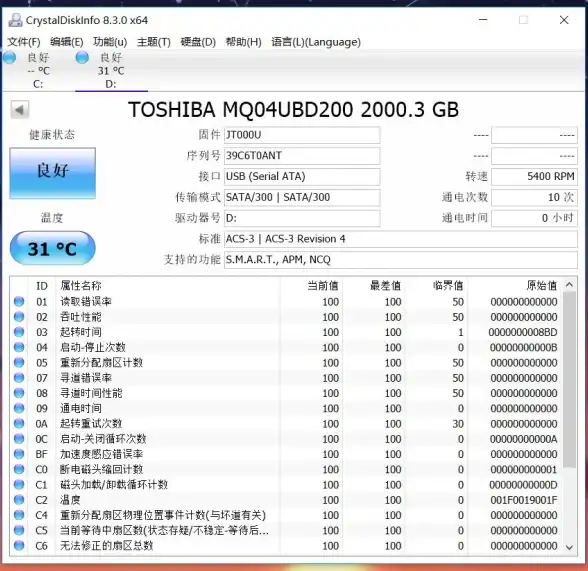Click the power on hours 0 小时 field
The width and height of the screenshot is (588, 571).
click(534, 218)
